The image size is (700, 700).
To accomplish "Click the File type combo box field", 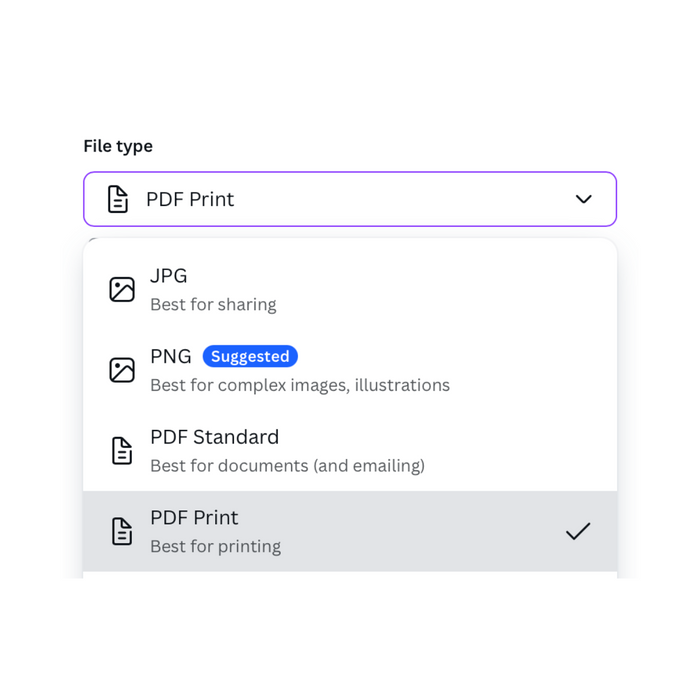I will pyautogui.click(x=350, y=199).
